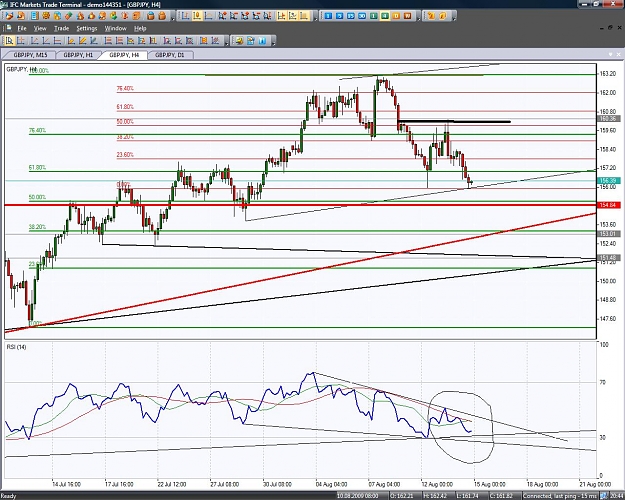This screenshot has width=625, height=500.
Task: Select the second red horizontal lines Fibonacci tool
Action: coord(119,40)
